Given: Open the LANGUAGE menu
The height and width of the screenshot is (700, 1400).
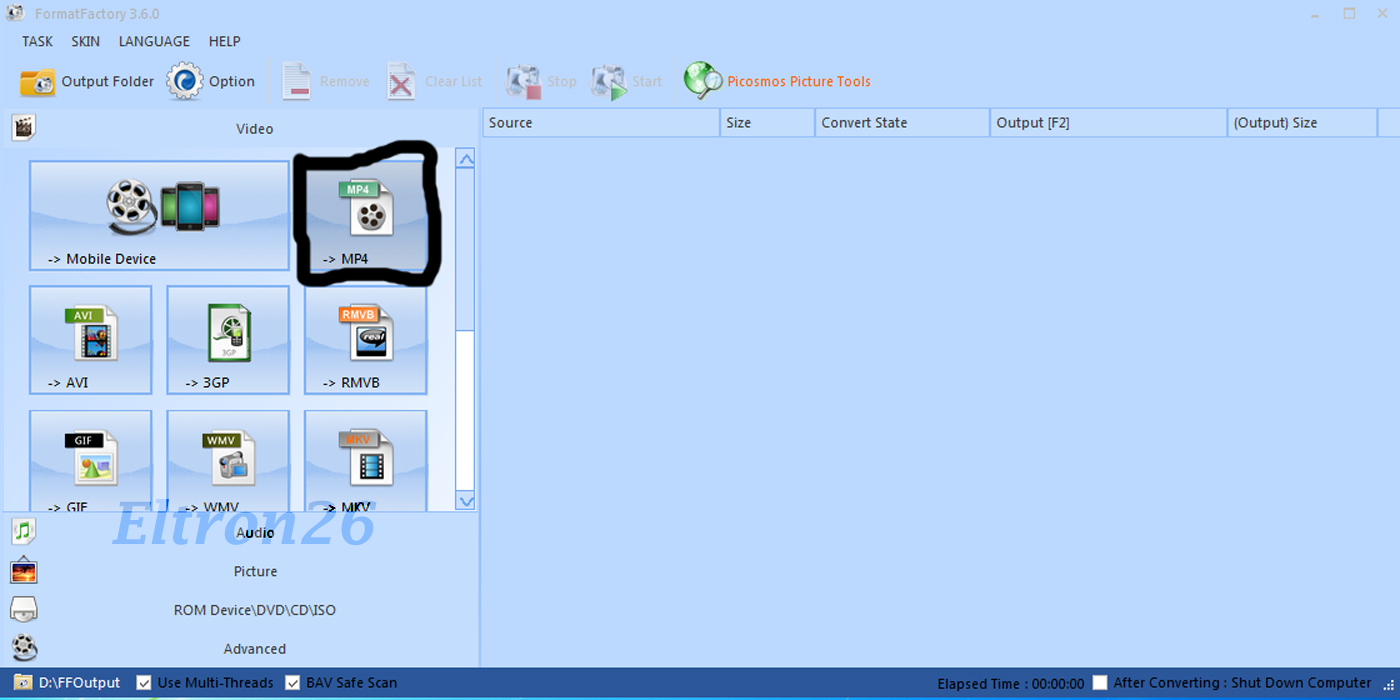Looking at the screenshot, I should (154, 41).
